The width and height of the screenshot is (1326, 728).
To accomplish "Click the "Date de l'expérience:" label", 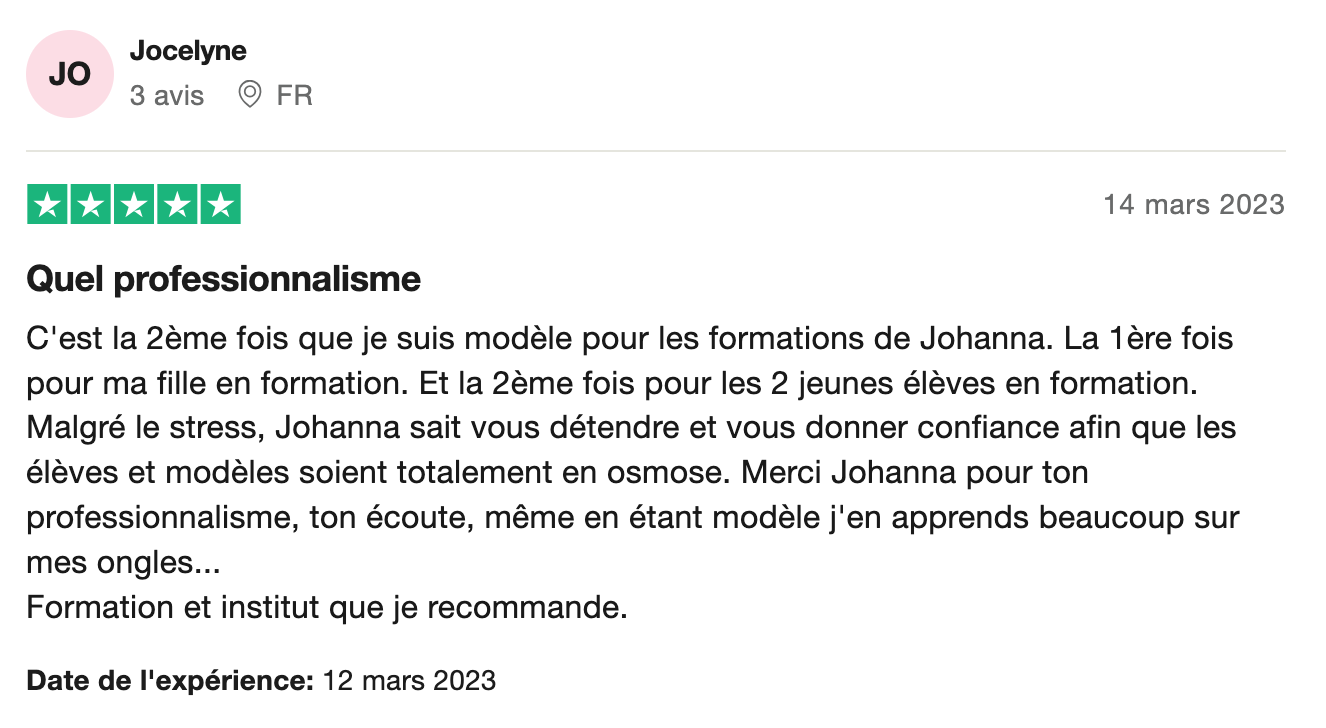I will click(170, 681).
